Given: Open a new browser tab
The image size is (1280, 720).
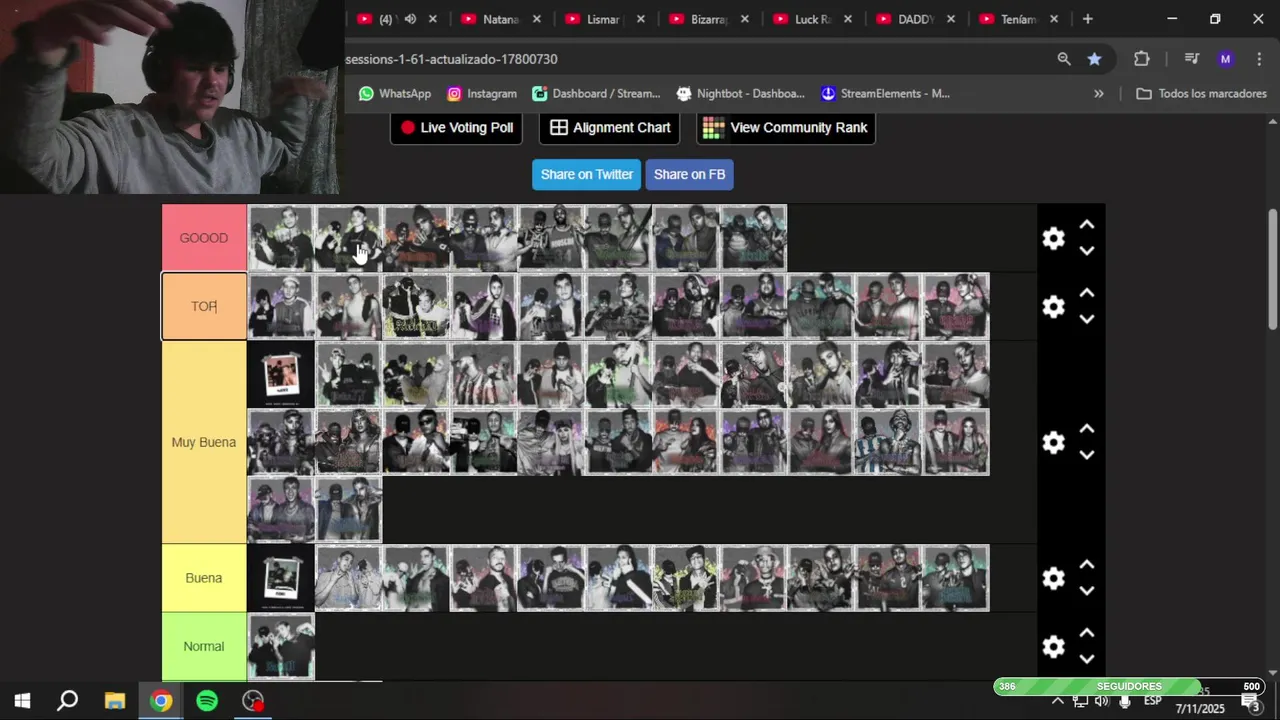Looking at the screenshot, I should [x=1088, y=19].
